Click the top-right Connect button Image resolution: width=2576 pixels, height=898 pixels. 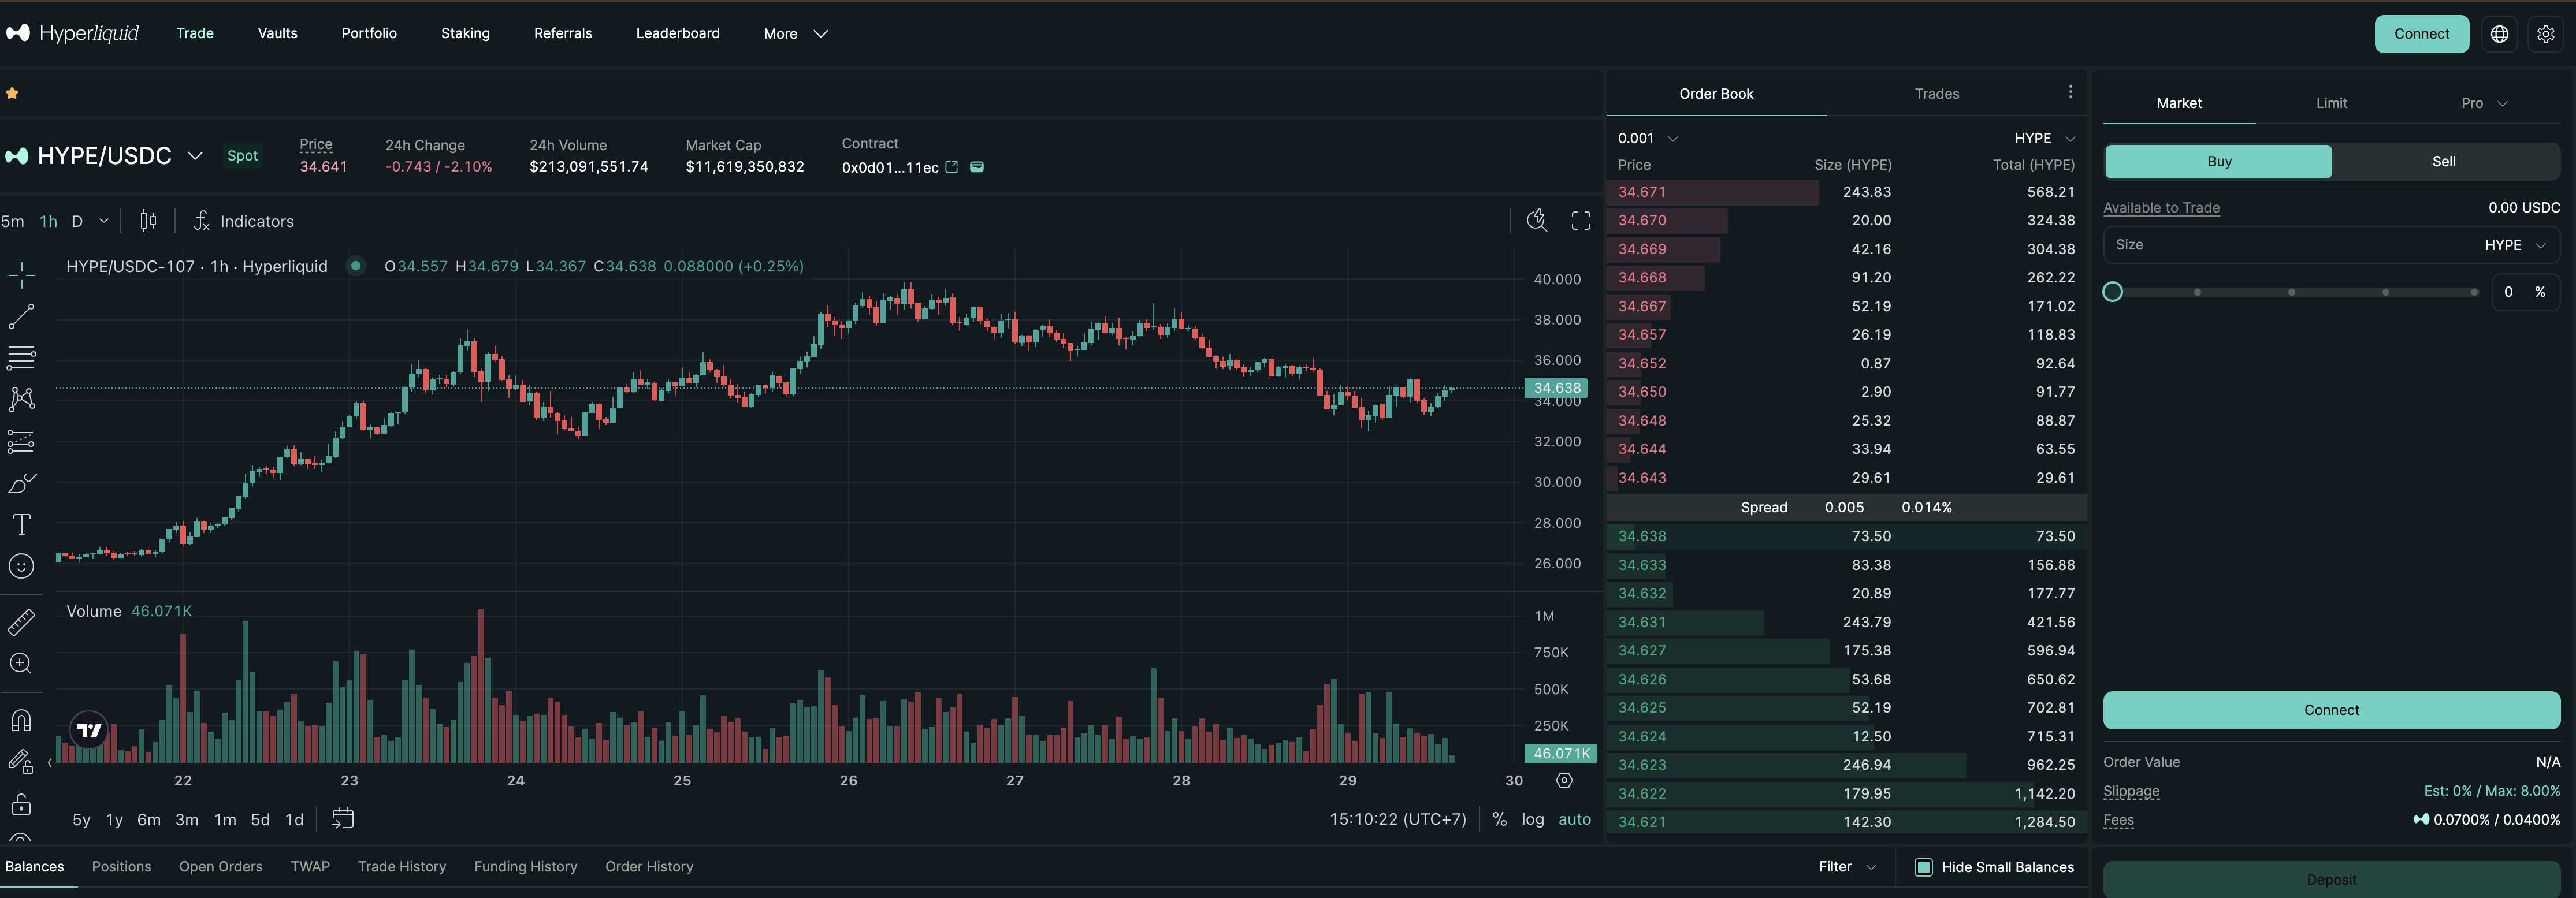(x=2421, y=34)
